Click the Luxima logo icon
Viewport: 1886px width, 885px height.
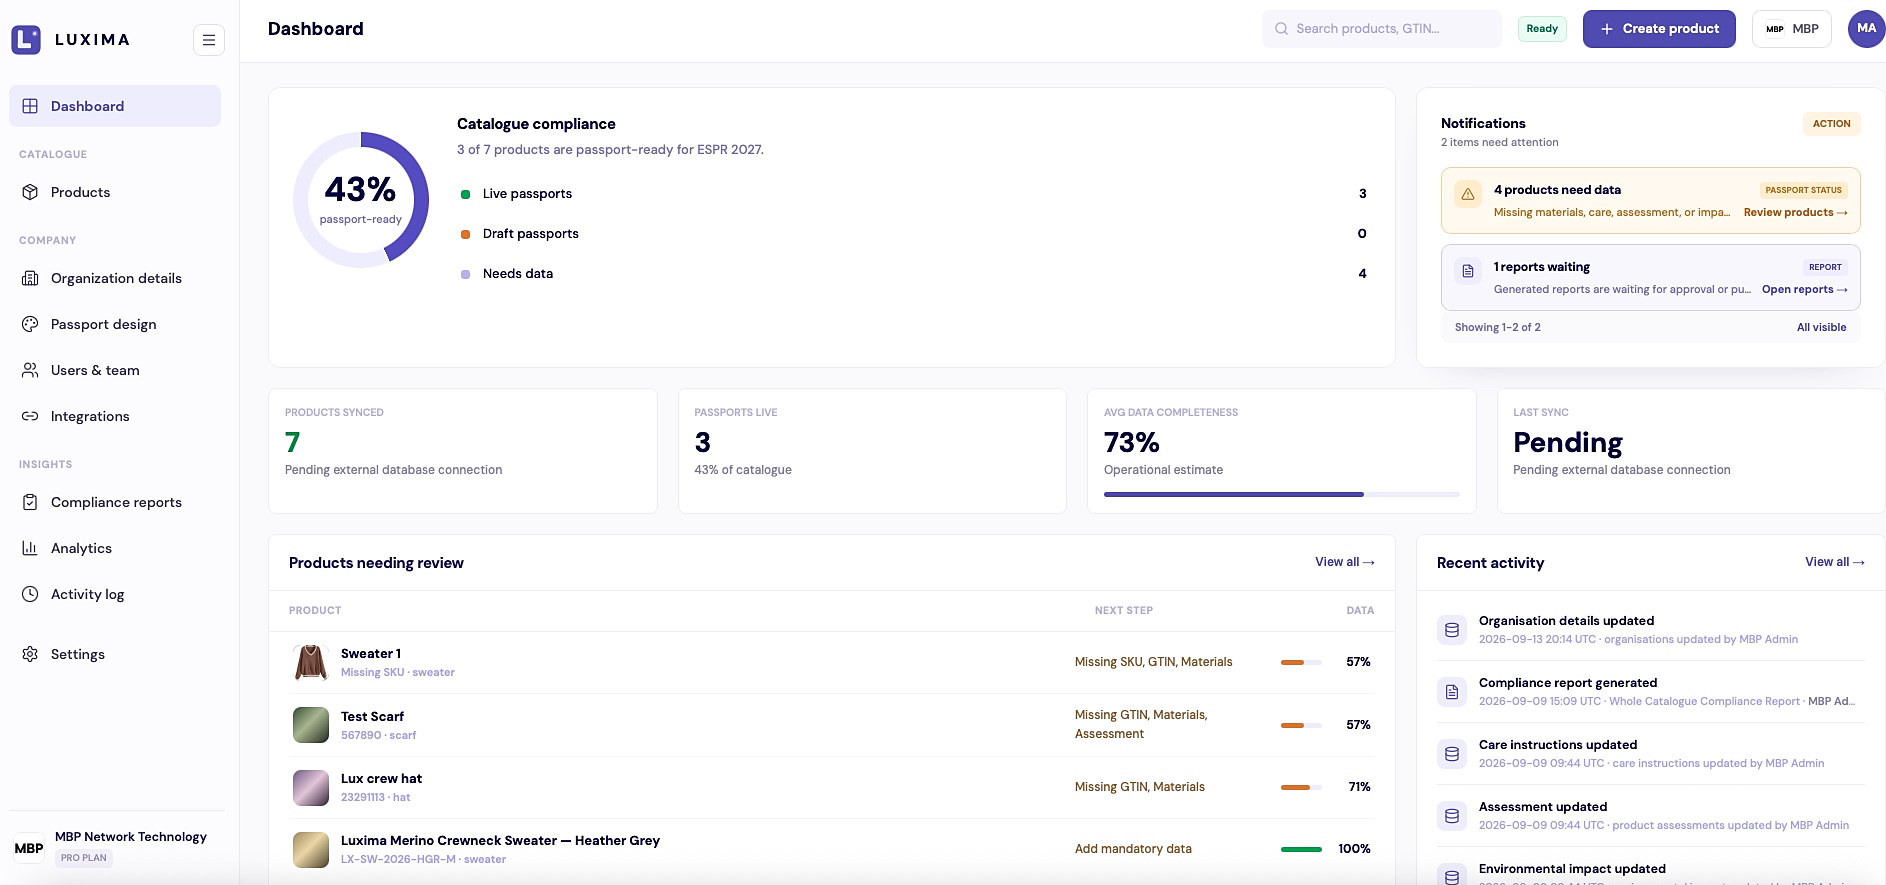26,40
